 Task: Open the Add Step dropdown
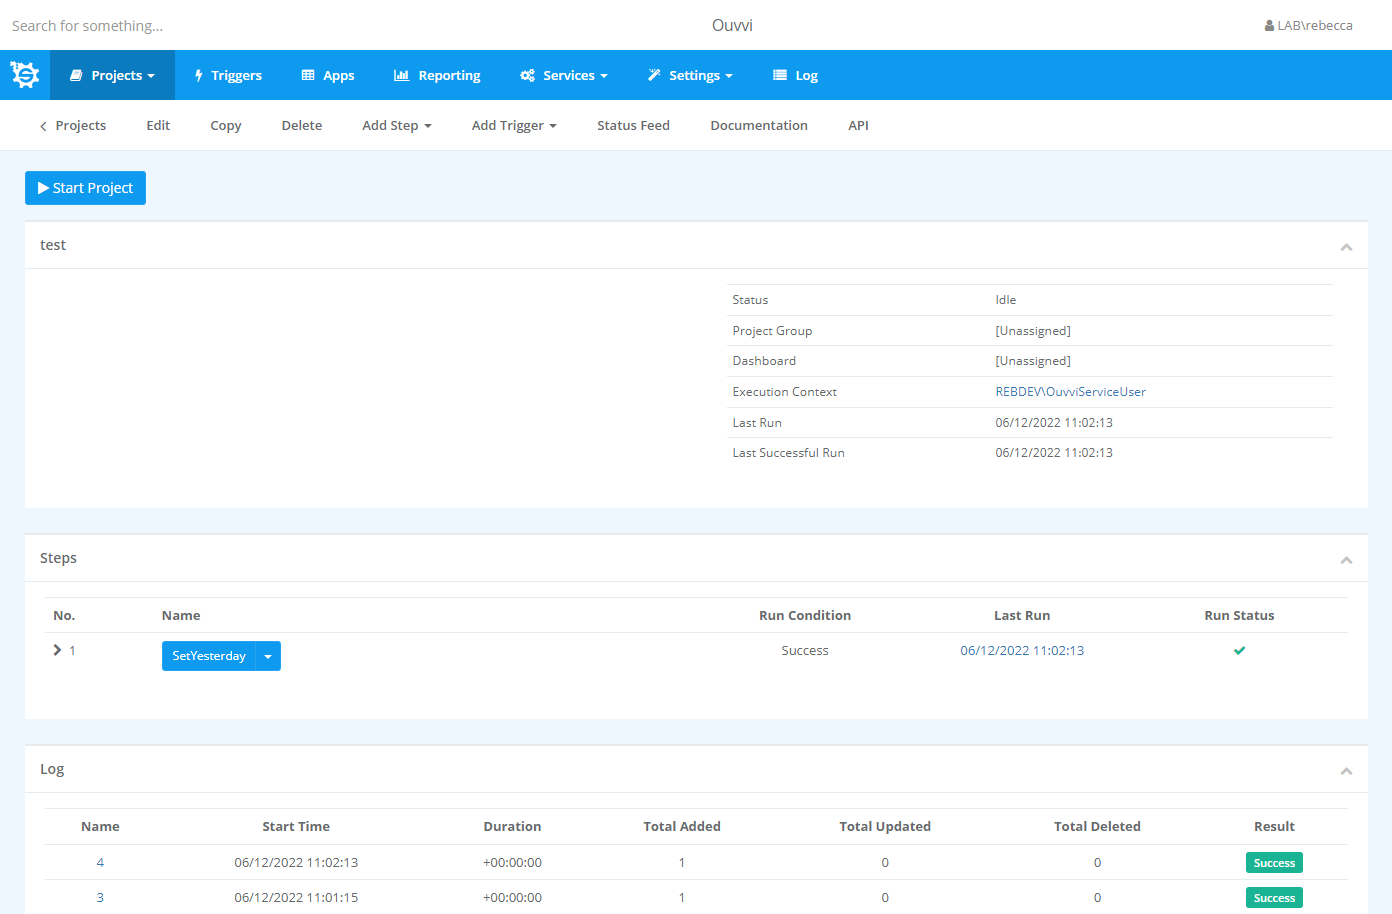pyautogui.click(x=397, y=125)
